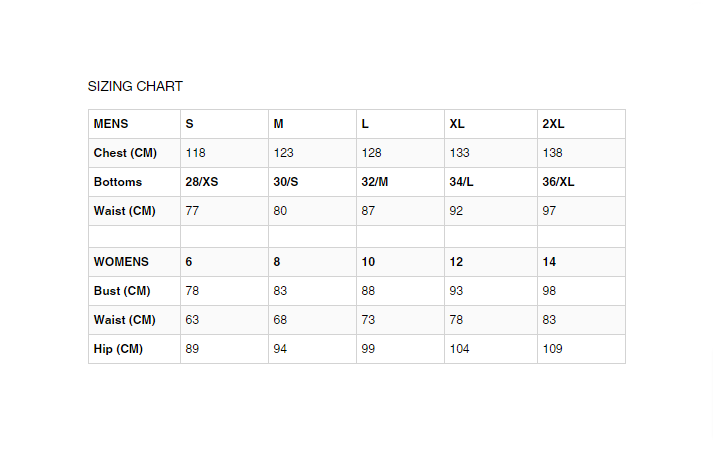Select the chest value 118
This screenshot has height=457, width=713.
[196, 153]
